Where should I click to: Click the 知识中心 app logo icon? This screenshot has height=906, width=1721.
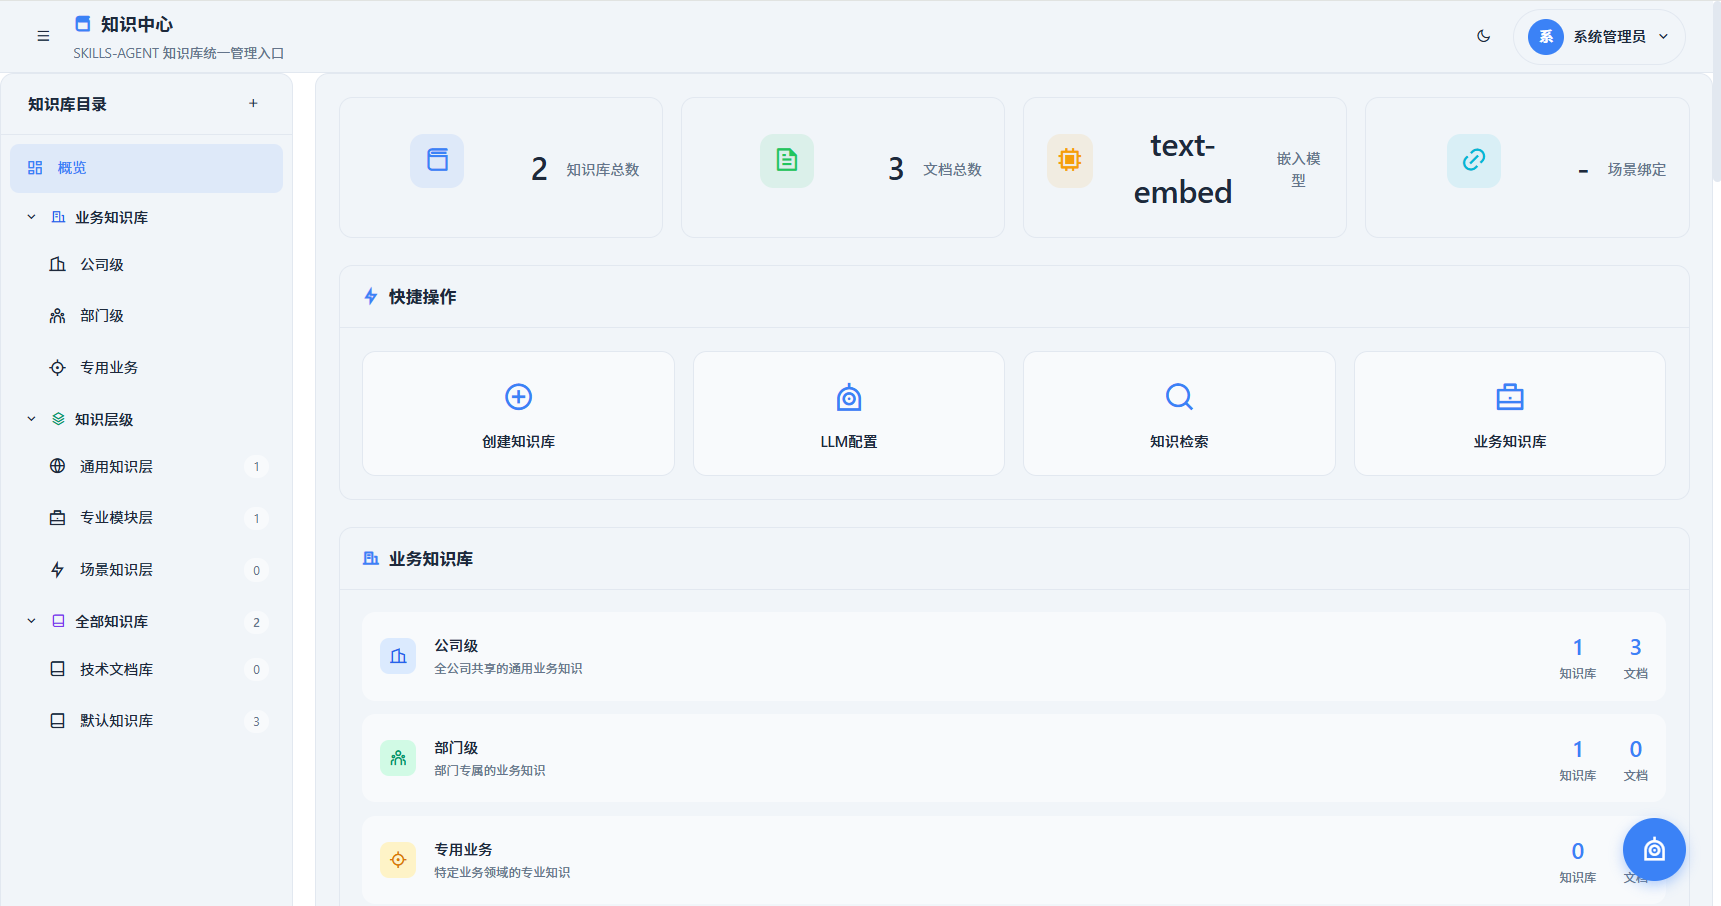point(83,23)
